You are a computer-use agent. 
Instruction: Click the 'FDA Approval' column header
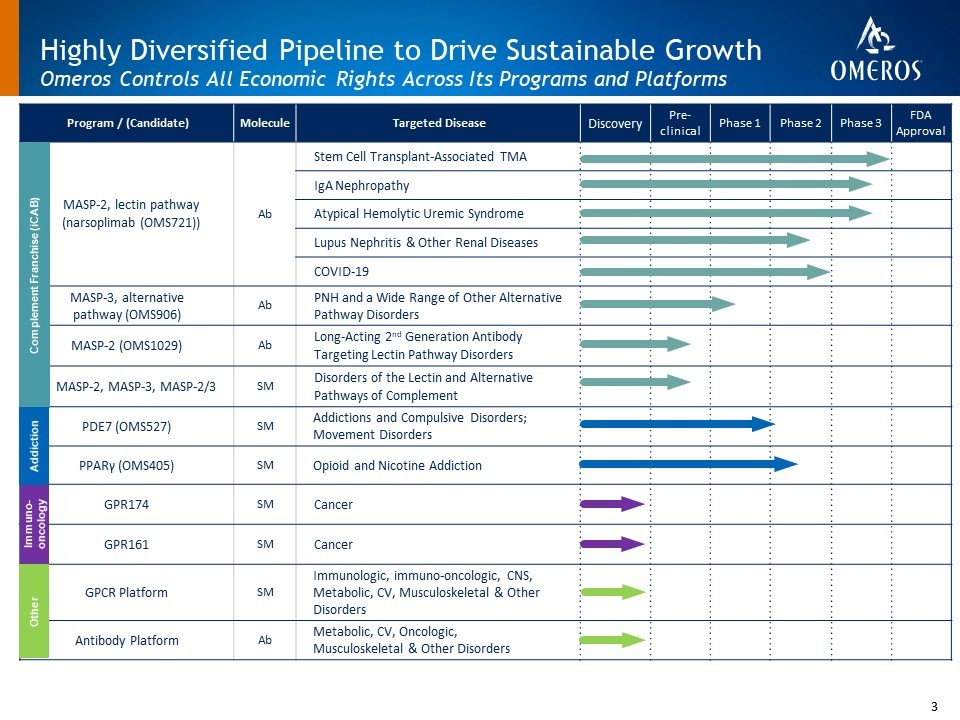pos(920,123)
